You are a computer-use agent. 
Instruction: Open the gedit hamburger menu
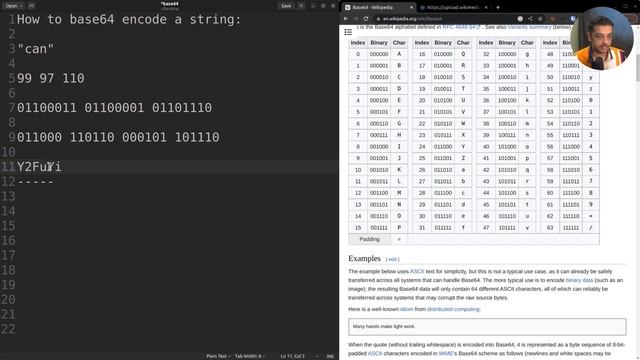point(301,6)
